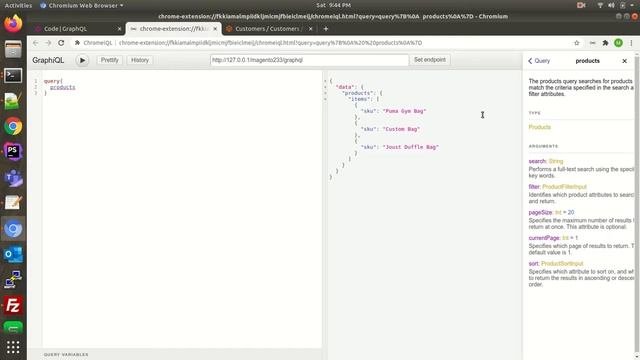This screenshot has height=360, width=640.
Task: Close the products documentation panel
Action: coord(624,61)
